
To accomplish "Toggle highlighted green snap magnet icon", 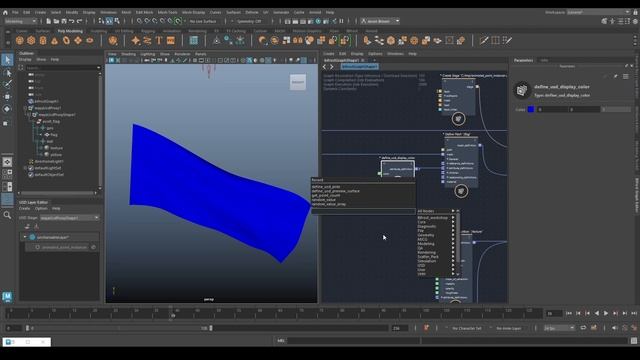I will (178, 21).
